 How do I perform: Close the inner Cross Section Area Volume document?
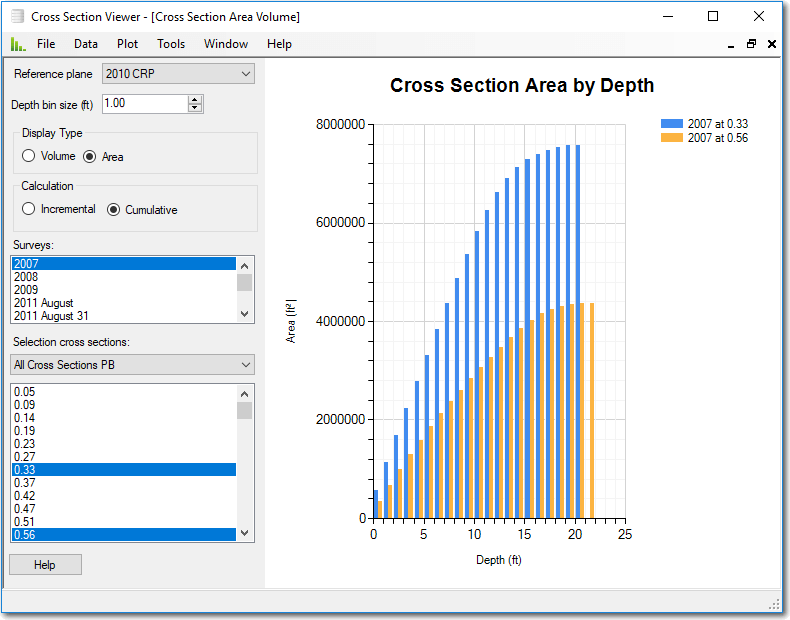772,44
